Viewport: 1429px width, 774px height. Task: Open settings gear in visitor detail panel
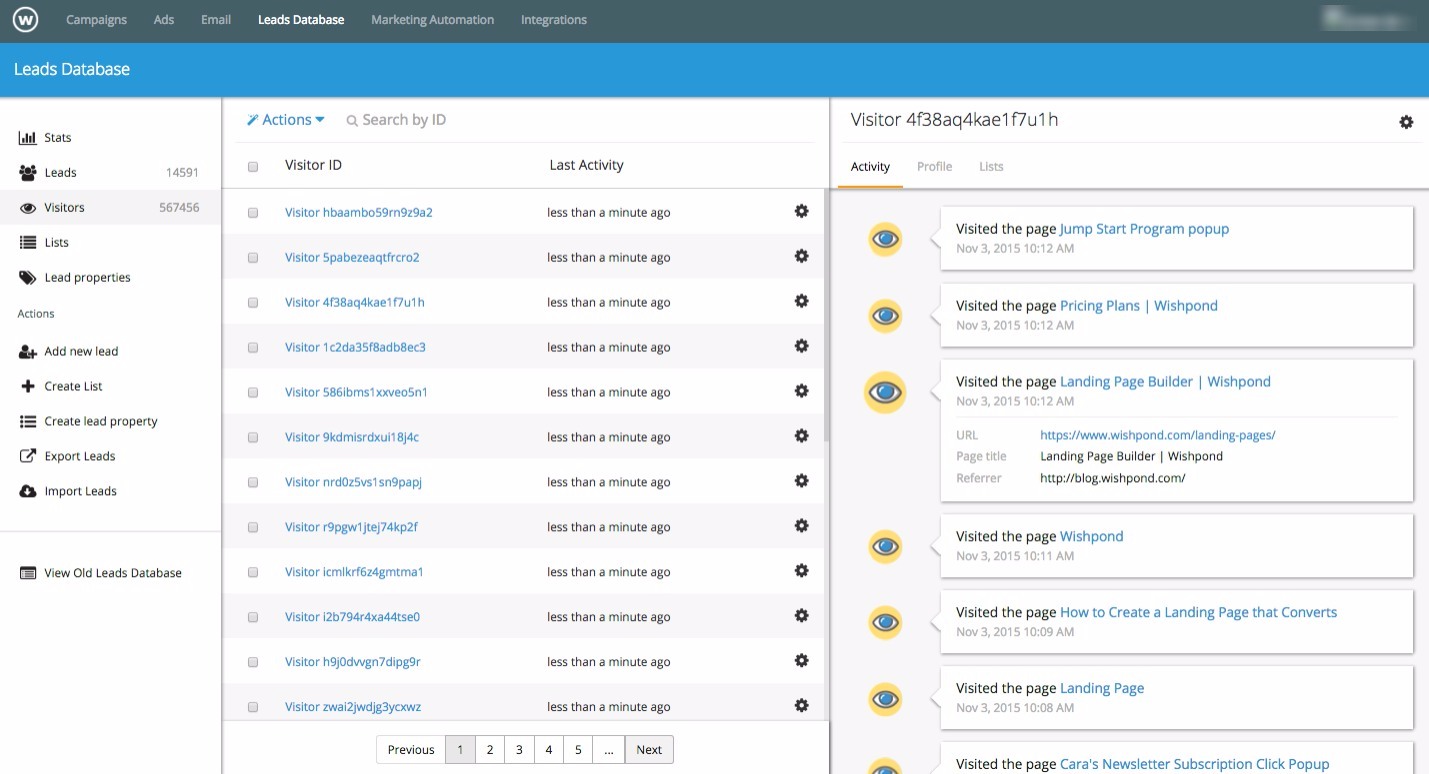(1406, 122)
